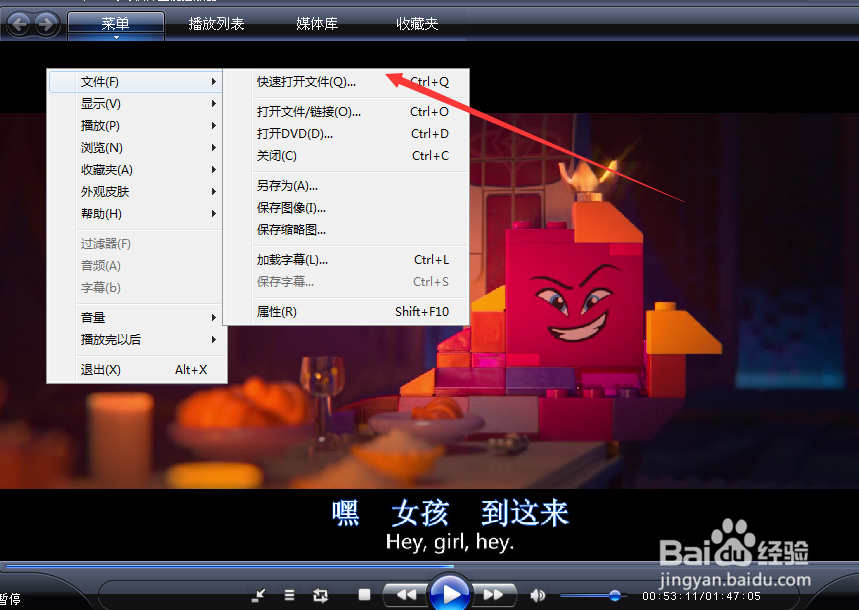Click the forward navigation arrow
The height and width of the screenshot is (610, 859).
click(47, 24)
